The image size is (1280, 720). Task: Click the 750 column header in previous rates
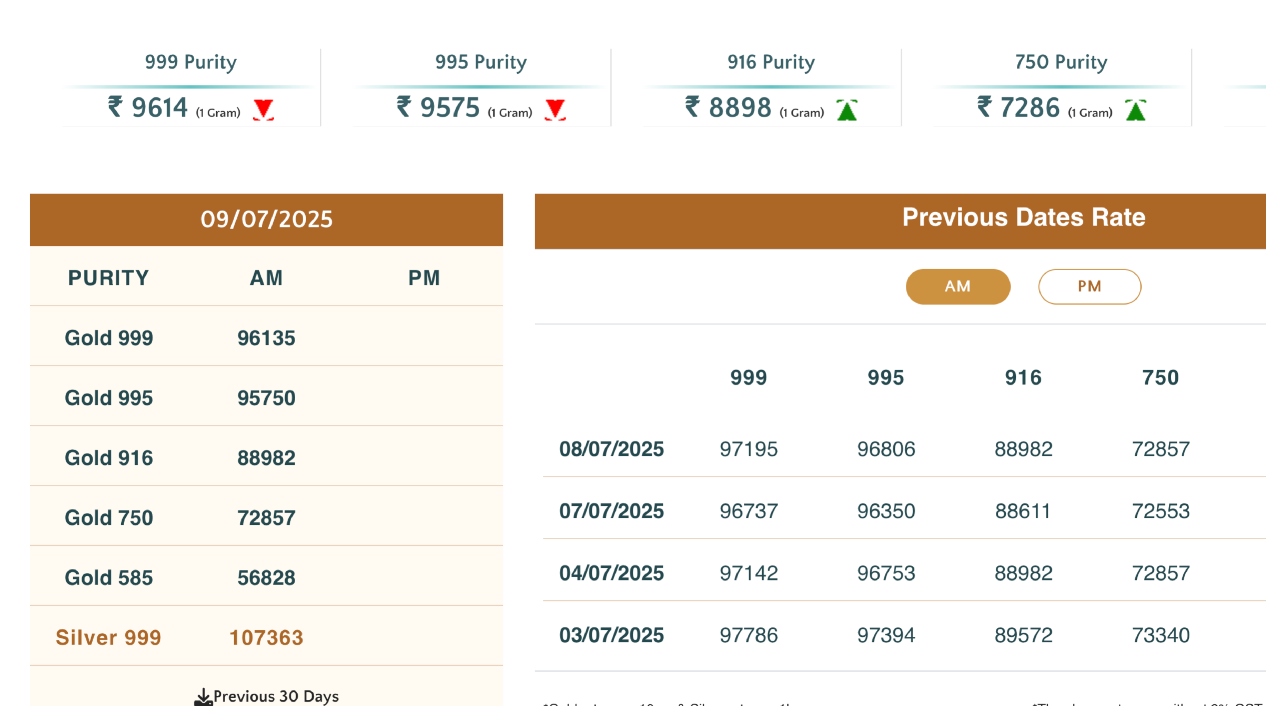coord(1160,378)
